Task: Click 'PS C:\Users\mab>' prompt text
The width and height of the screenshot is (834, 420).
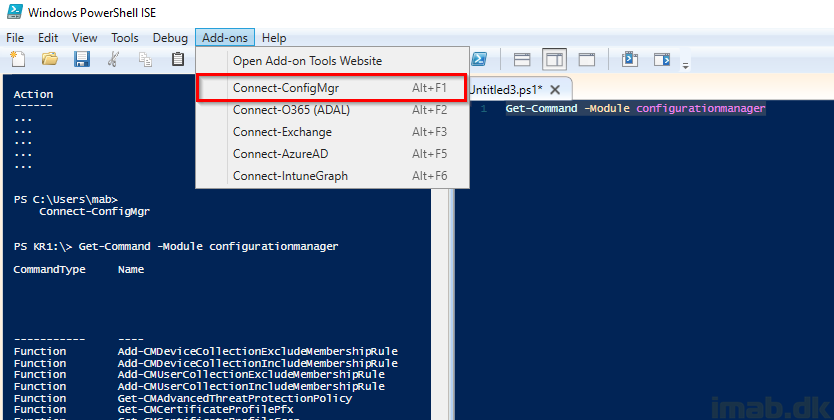Action: (x=65, y=200)
